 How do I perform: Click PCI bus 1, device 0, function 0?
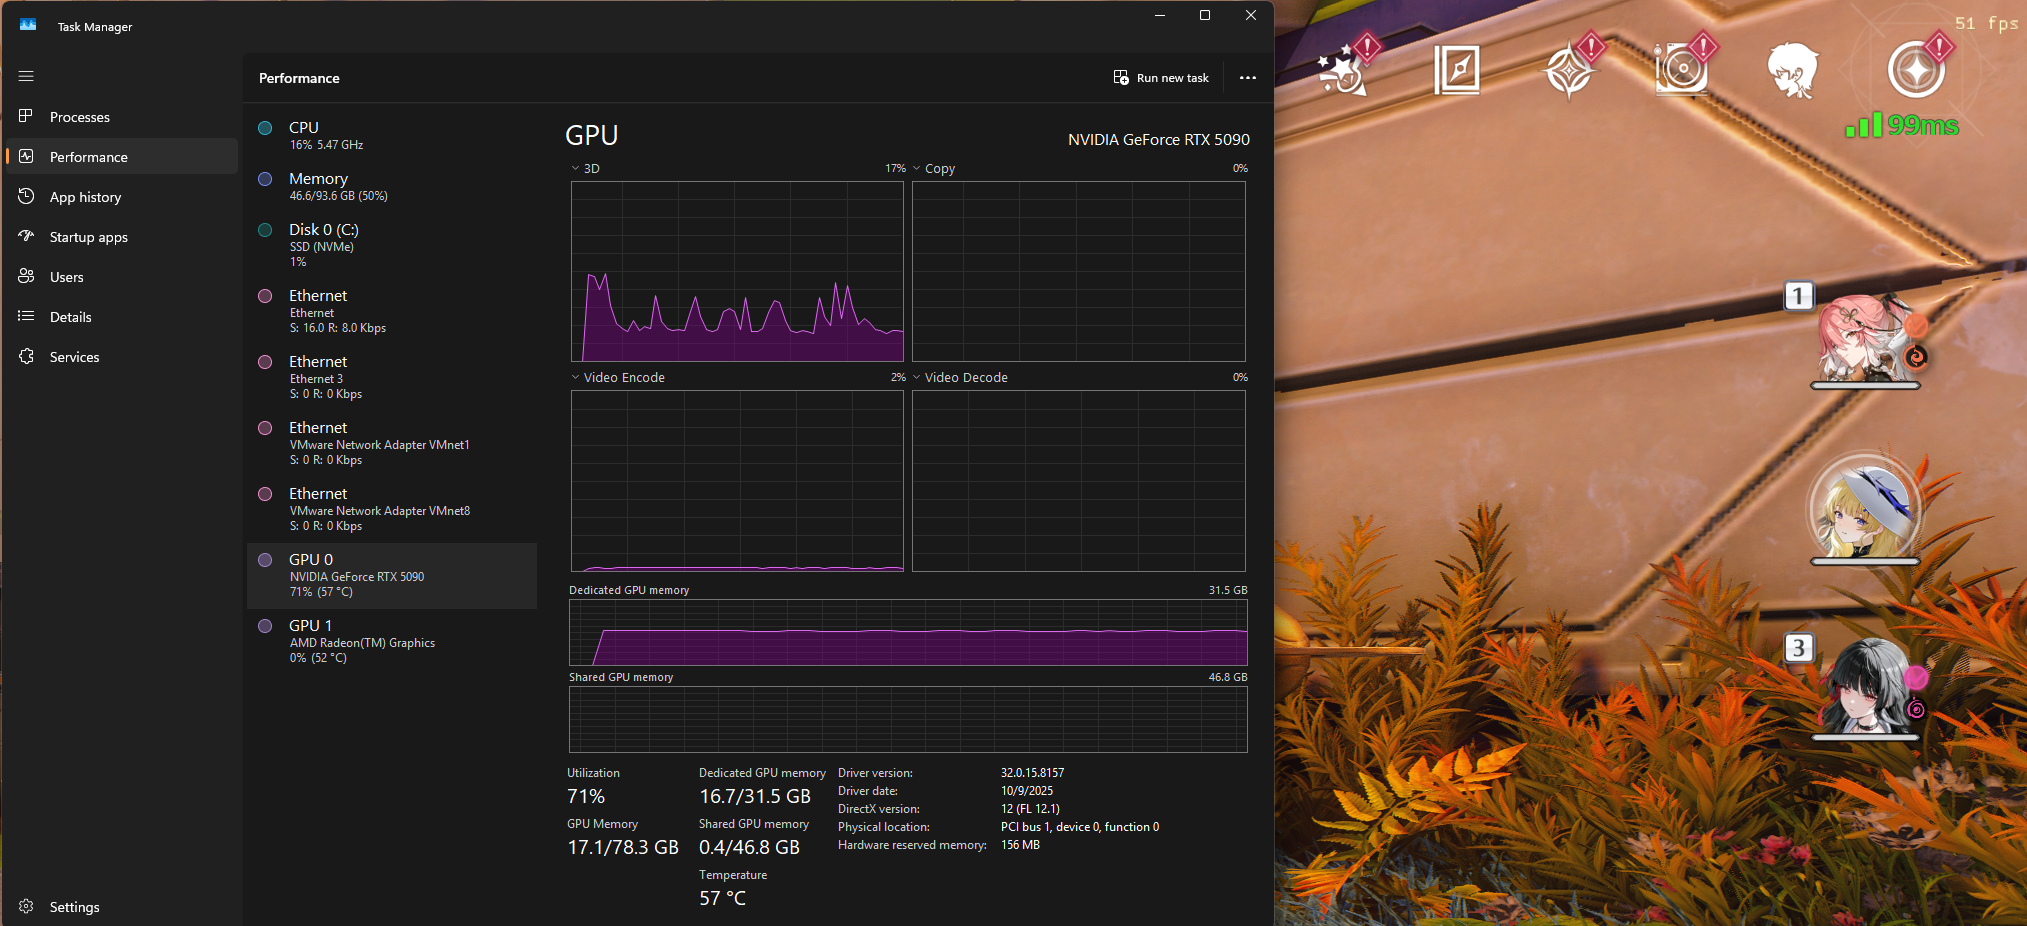click(1080, 827)
